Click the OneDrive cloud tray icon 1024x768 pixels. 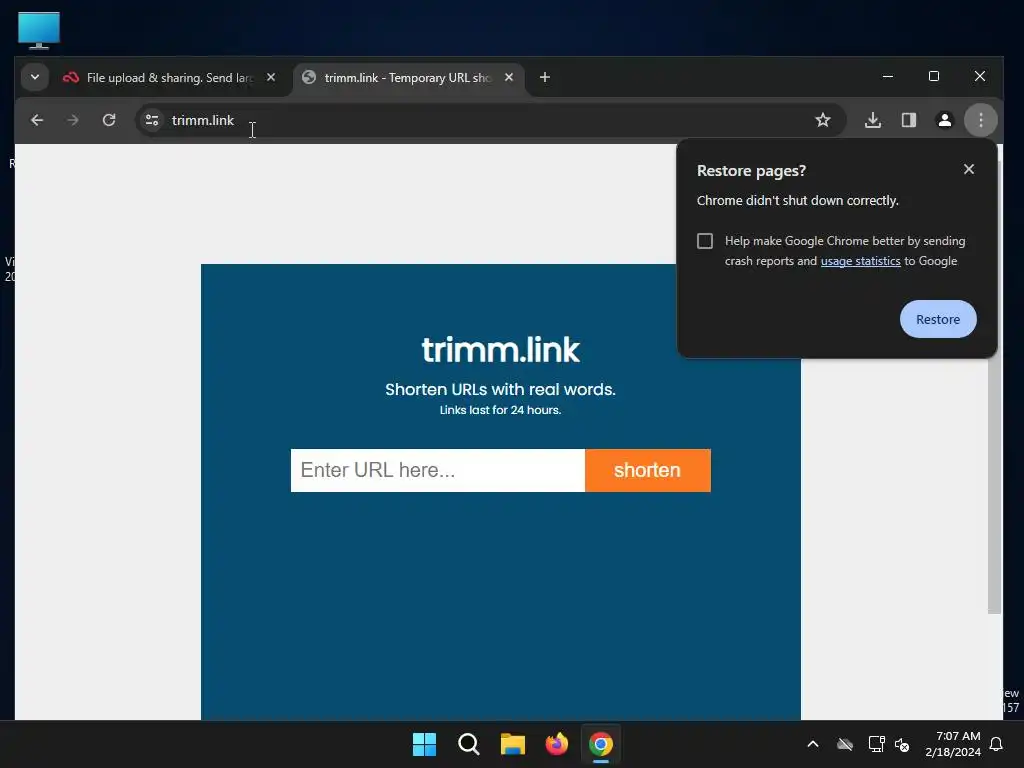click(x=845, y=744)
